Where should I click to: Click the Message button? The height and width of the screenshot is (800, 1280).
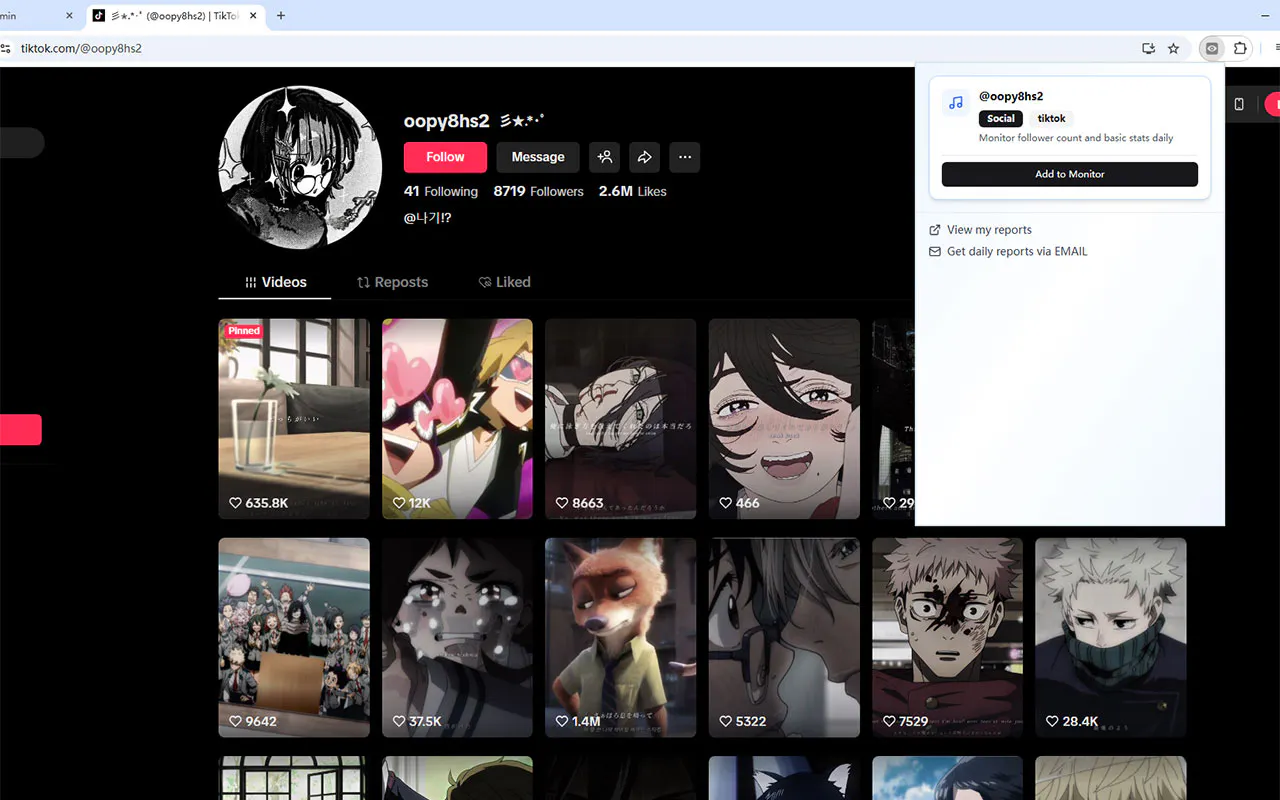click(538, 157)
